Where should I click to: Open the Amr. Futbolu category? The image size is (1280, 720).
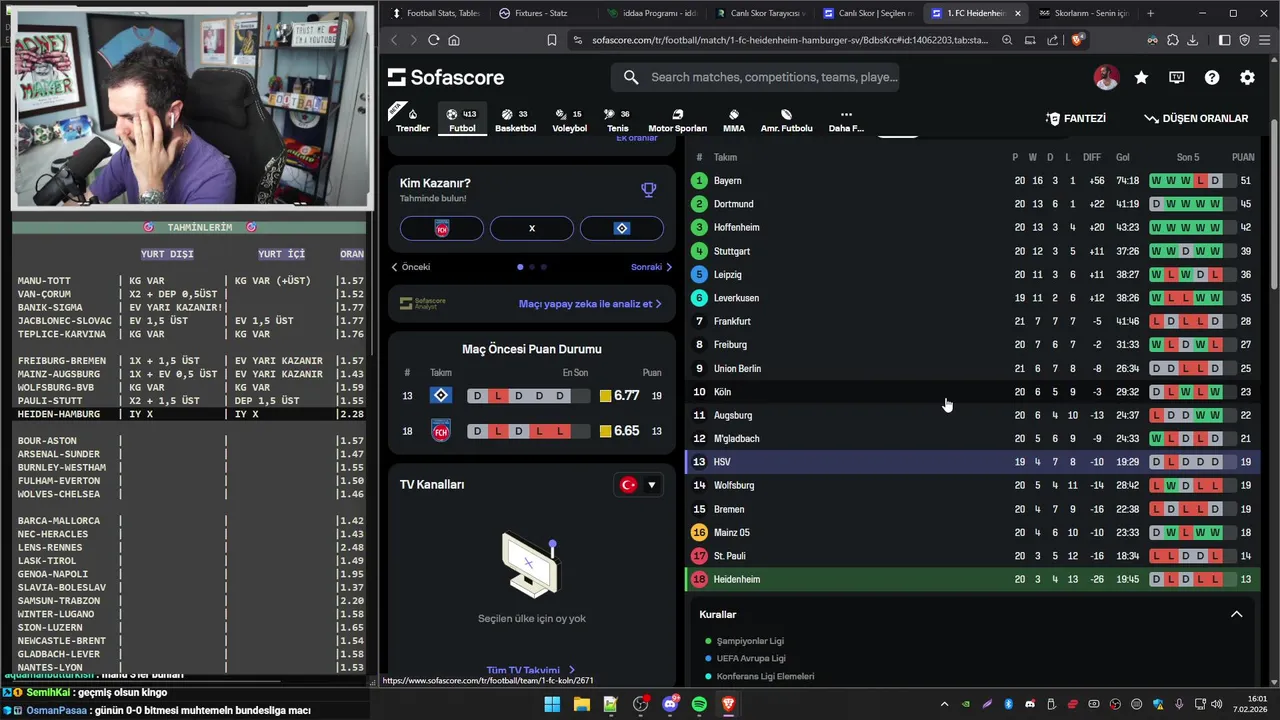786,120
